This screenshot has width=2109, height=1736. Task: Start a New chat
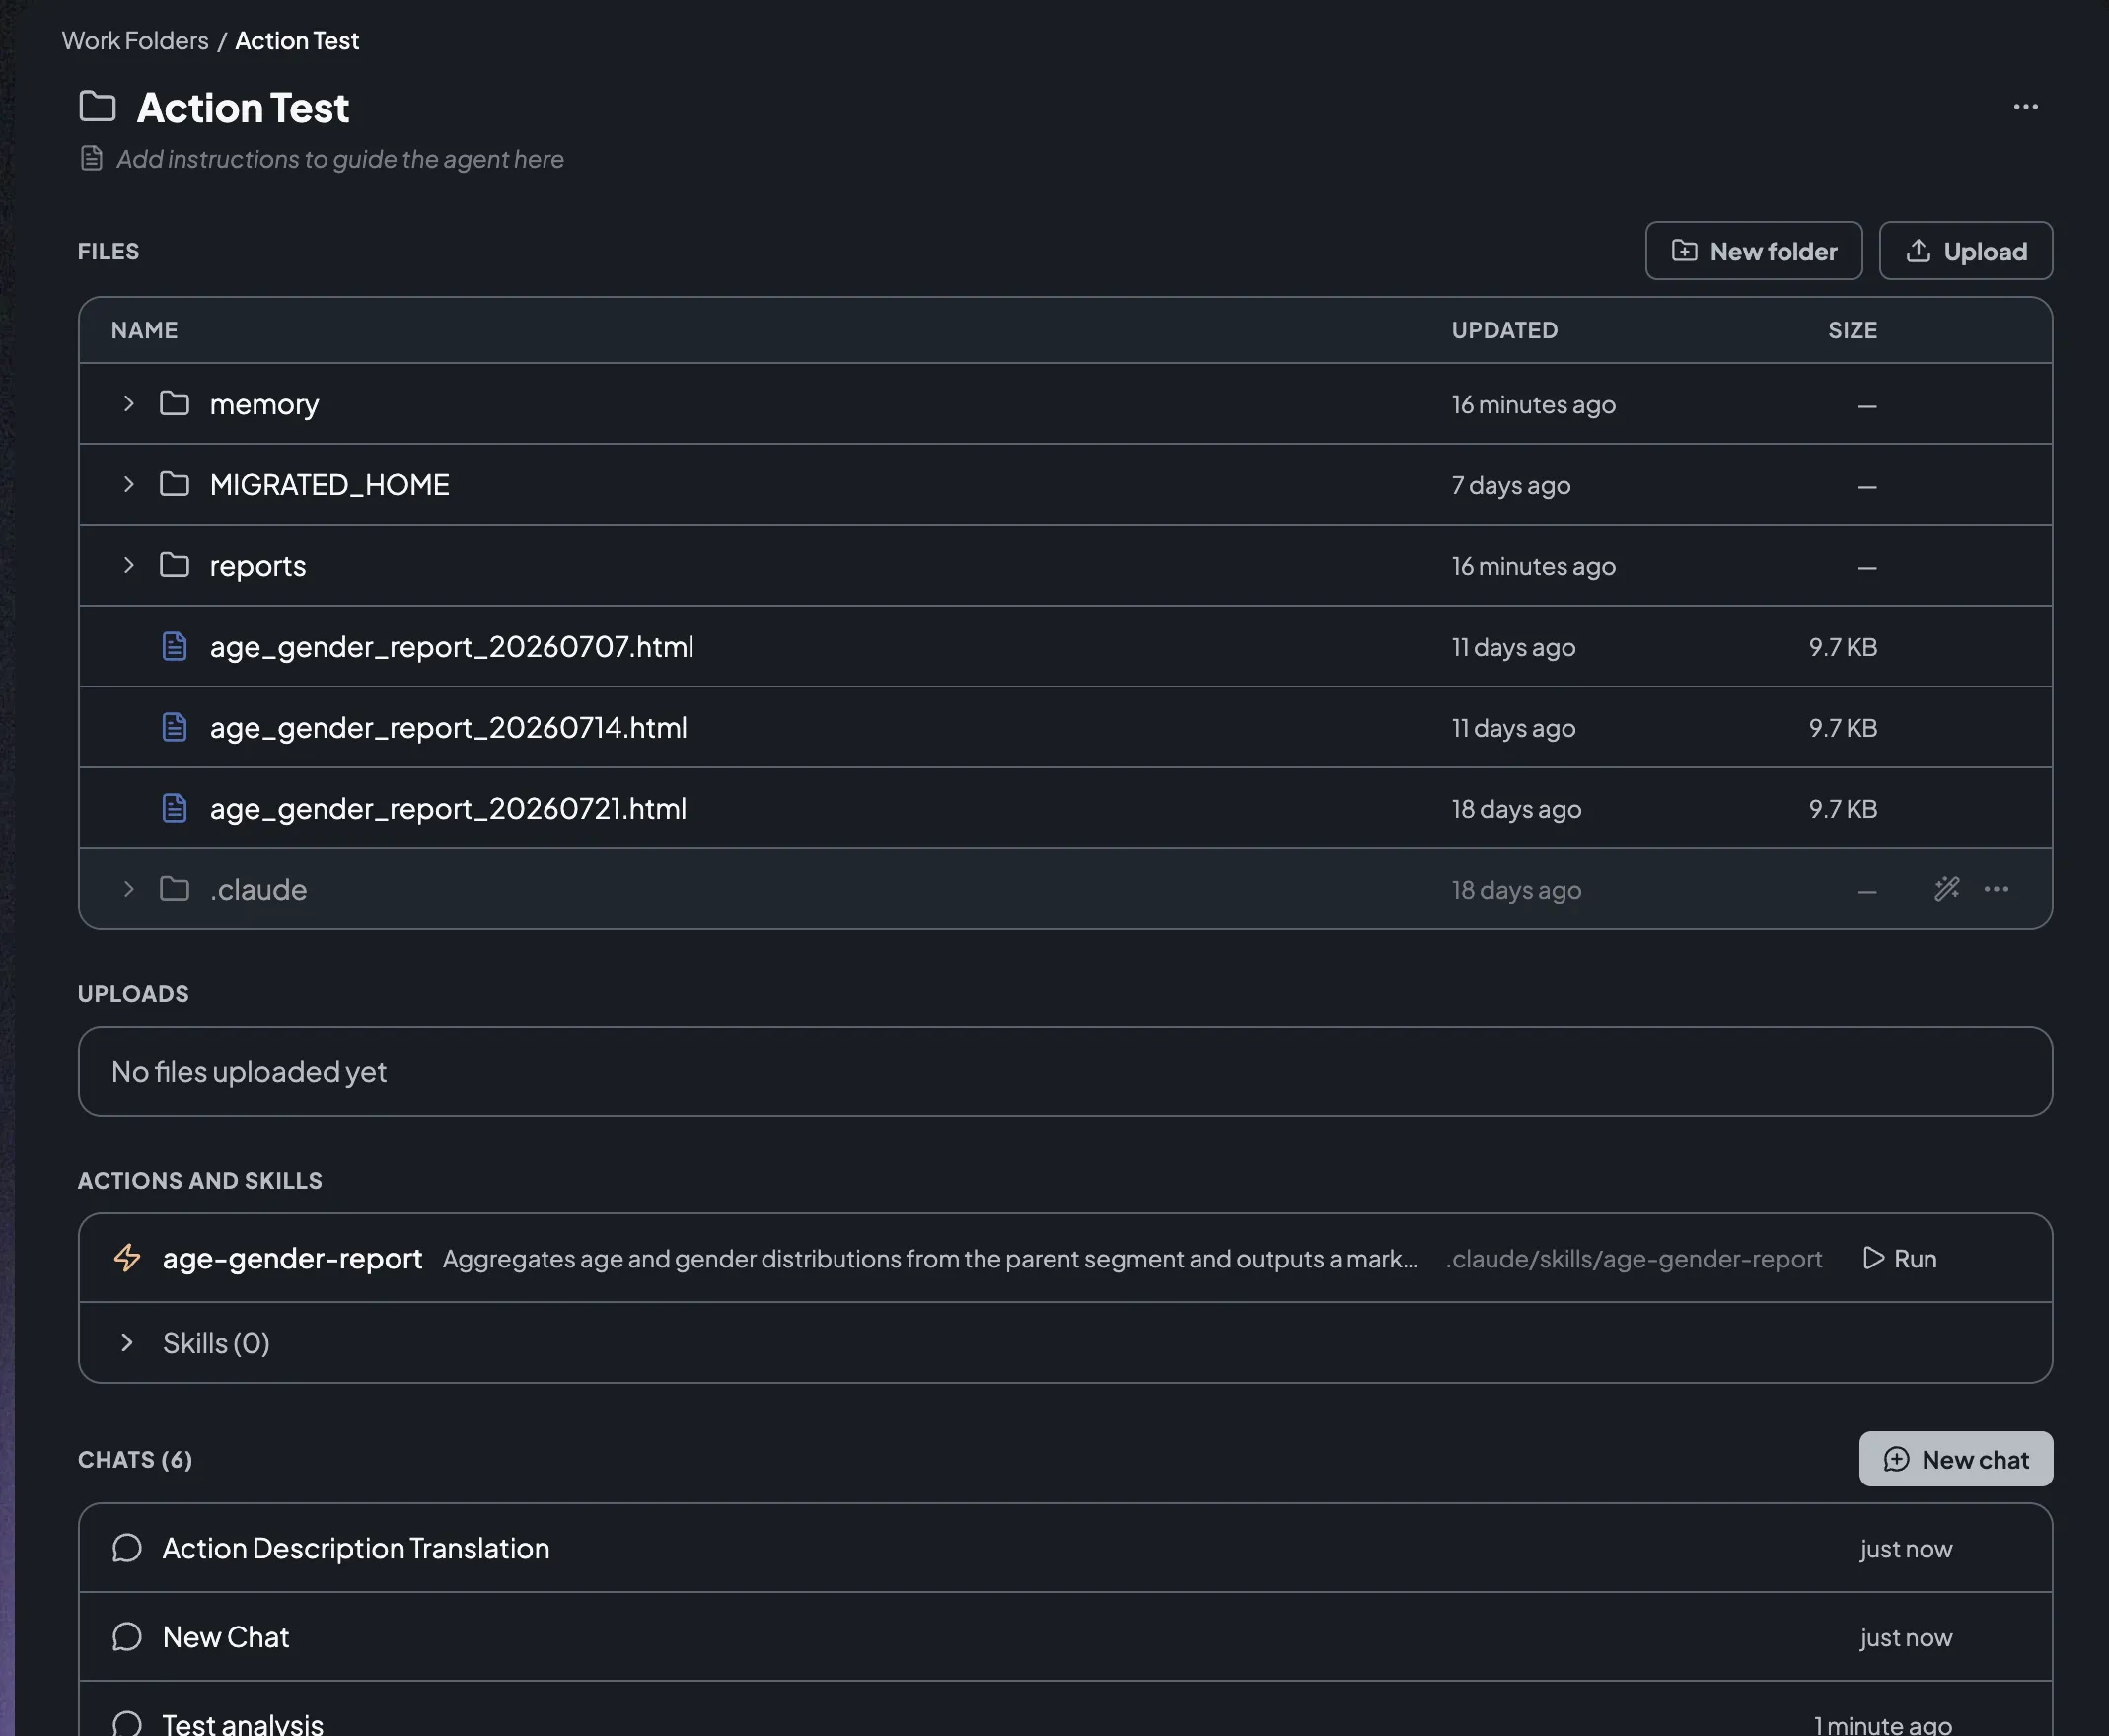[x=1955, y=1459]
